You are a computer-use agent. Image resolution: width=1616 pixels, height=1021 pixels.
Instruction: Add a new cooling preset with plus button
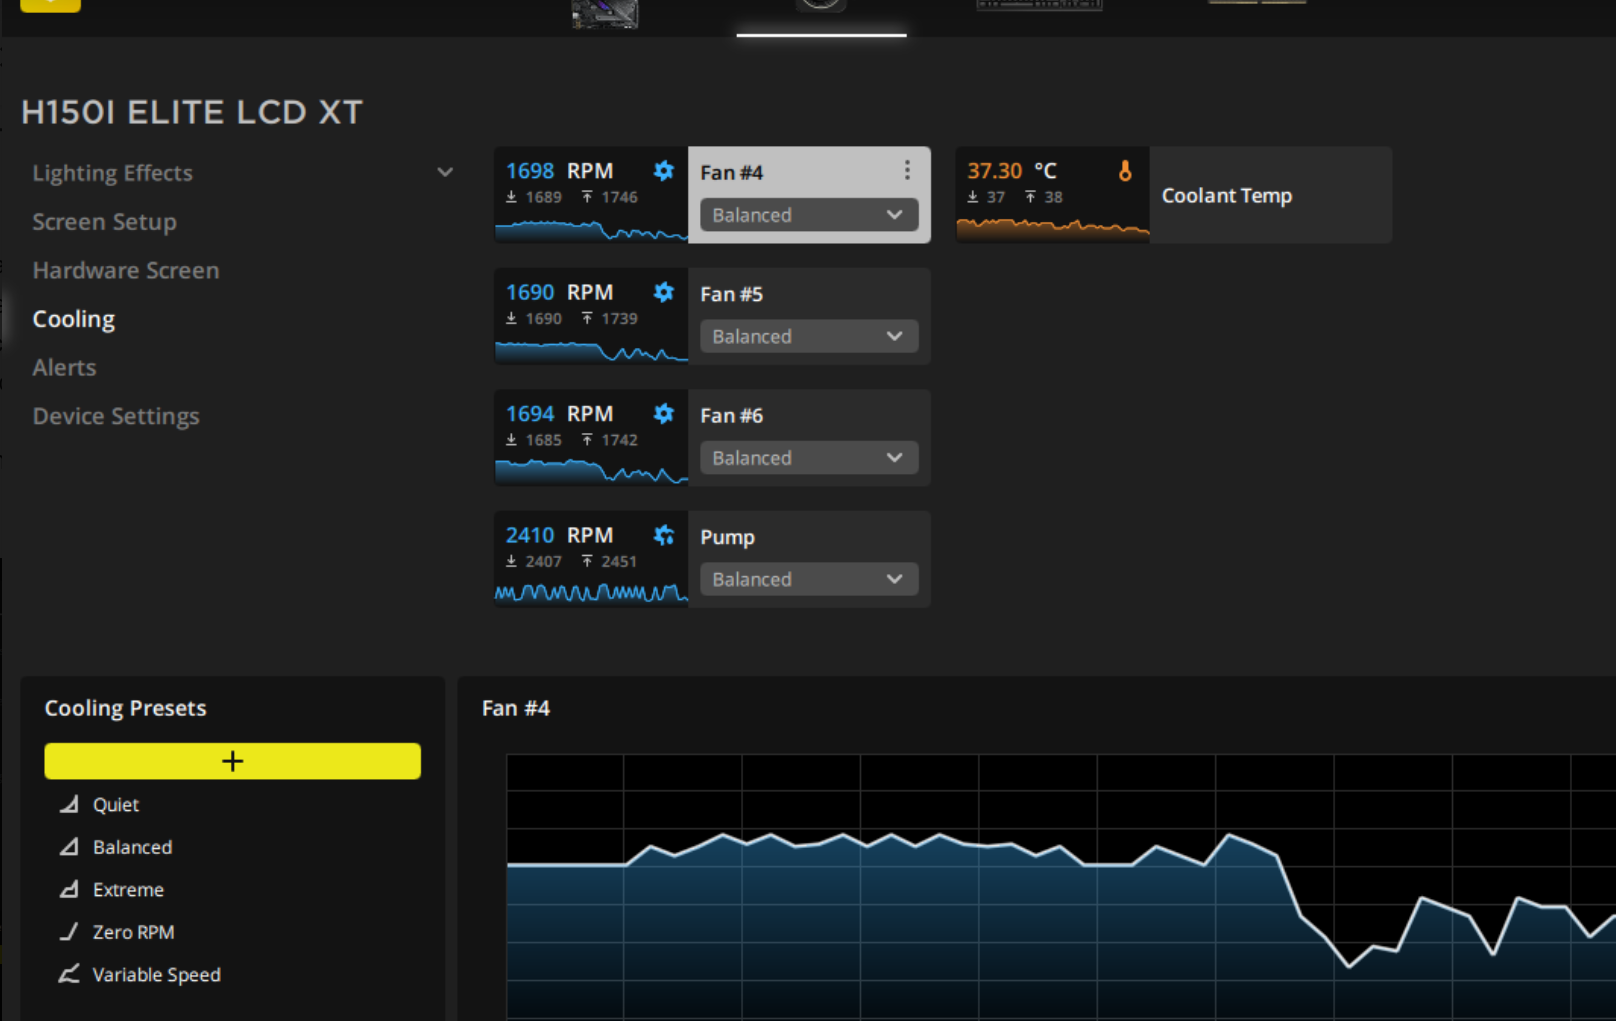pyautogui.click(x=232, y=761)
